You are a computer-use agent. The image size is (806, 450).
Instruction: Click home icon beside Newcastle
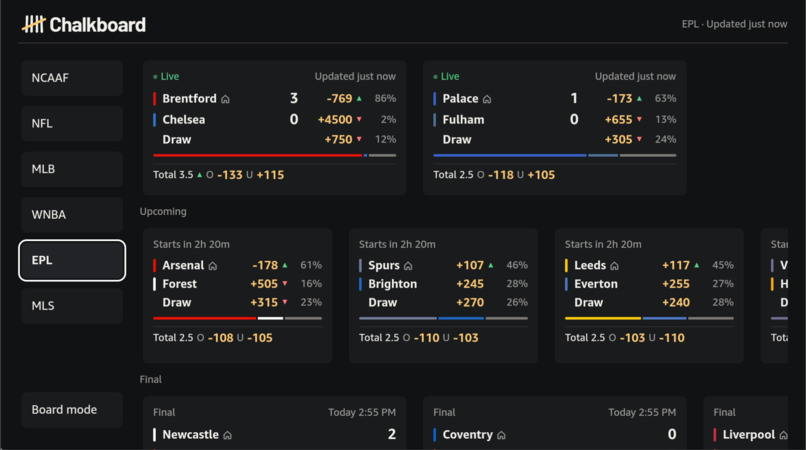[227, 435]
